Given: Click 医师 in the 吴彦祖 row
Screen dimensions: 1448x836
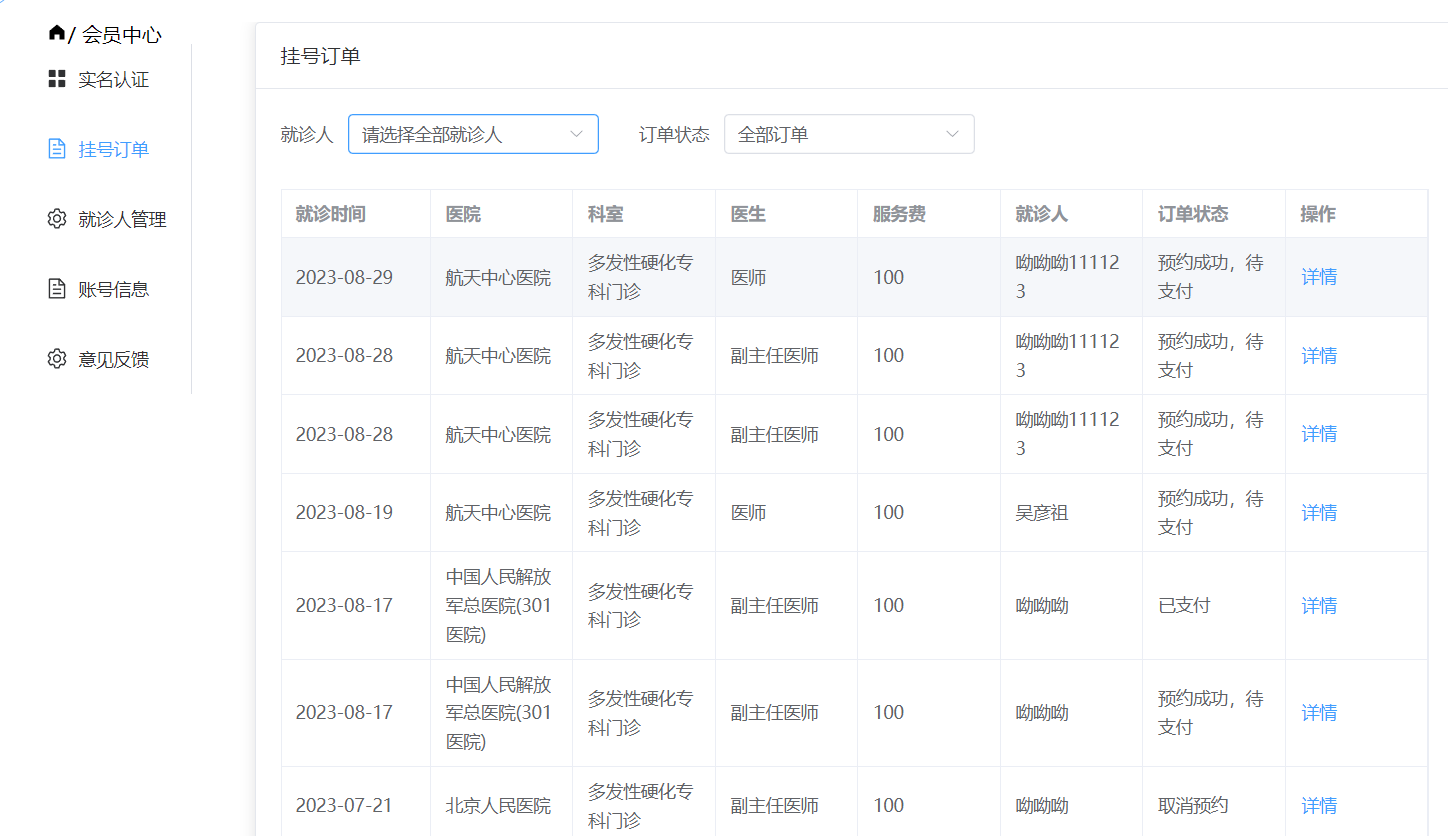Looking at the screenshot, I should point(748,512).
